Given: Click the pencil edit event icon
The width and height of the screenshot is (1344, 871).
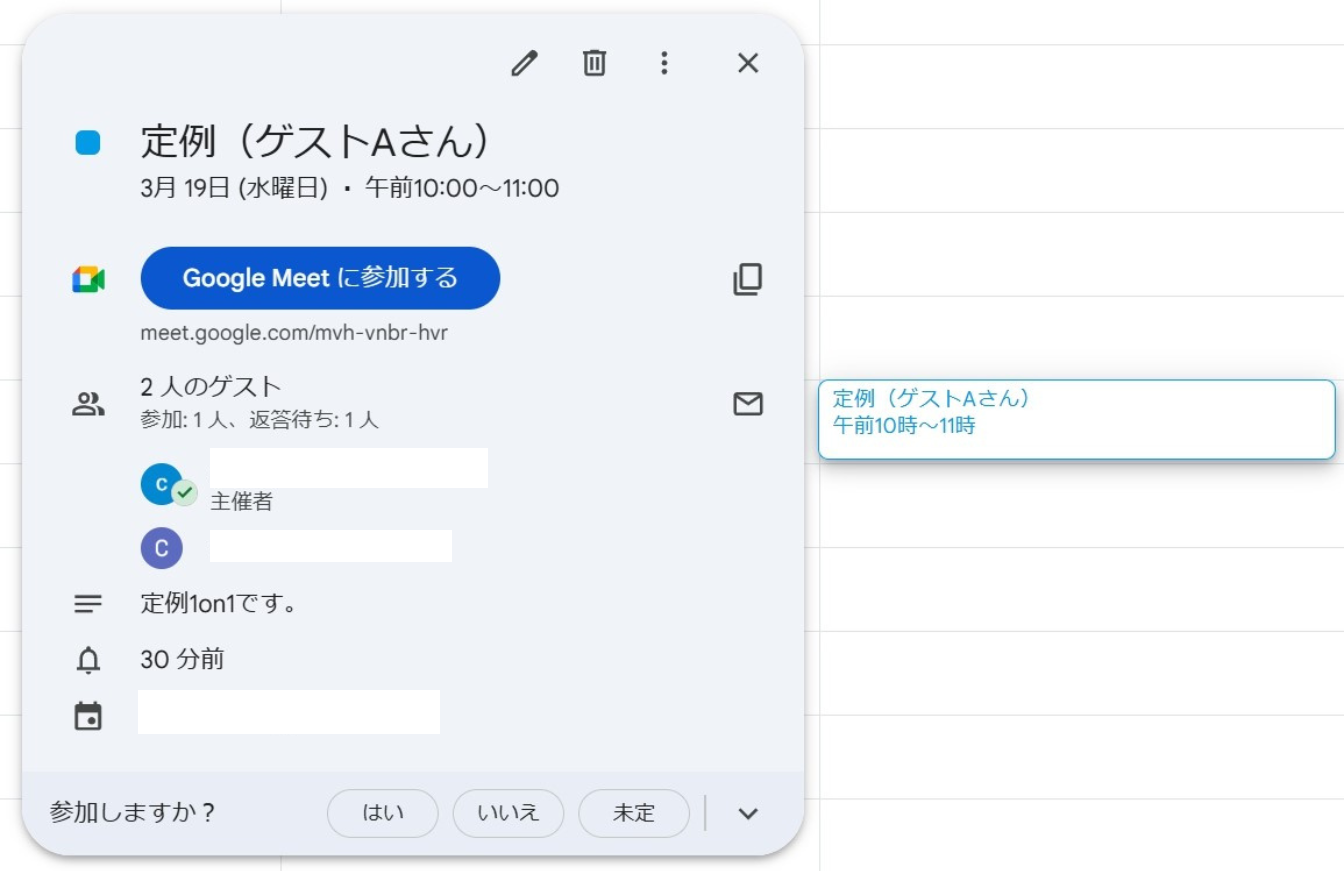Looking at the screenshot, I should 524,63.
